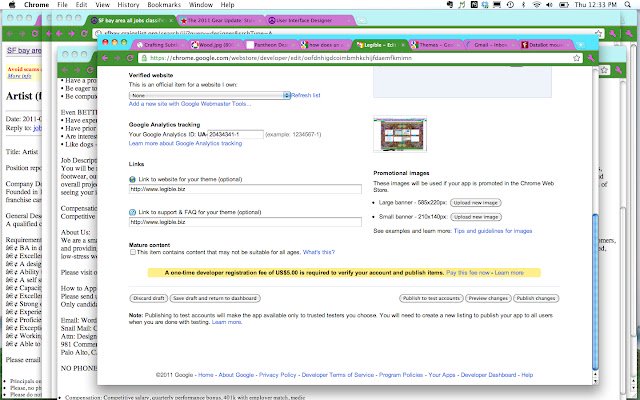Switch to the Crafting Subtl... tab
This screenshot has width=640, height=400.
[x=160, y=45]
